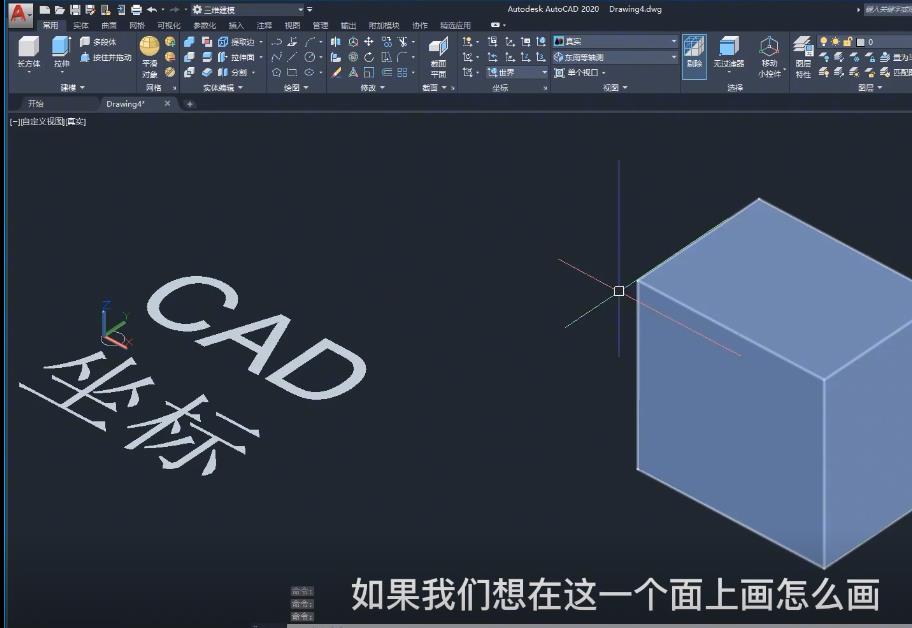Toggle the freeze sun icon for layer 0
The width and height of the screenshot is (912, 628).
[x=835, y=41]
